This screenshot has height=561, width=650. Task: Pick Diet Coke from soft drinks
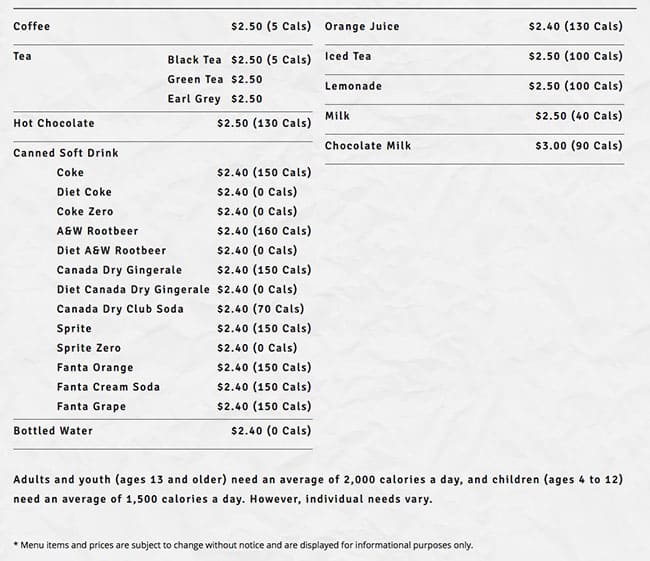coord(84,192)
